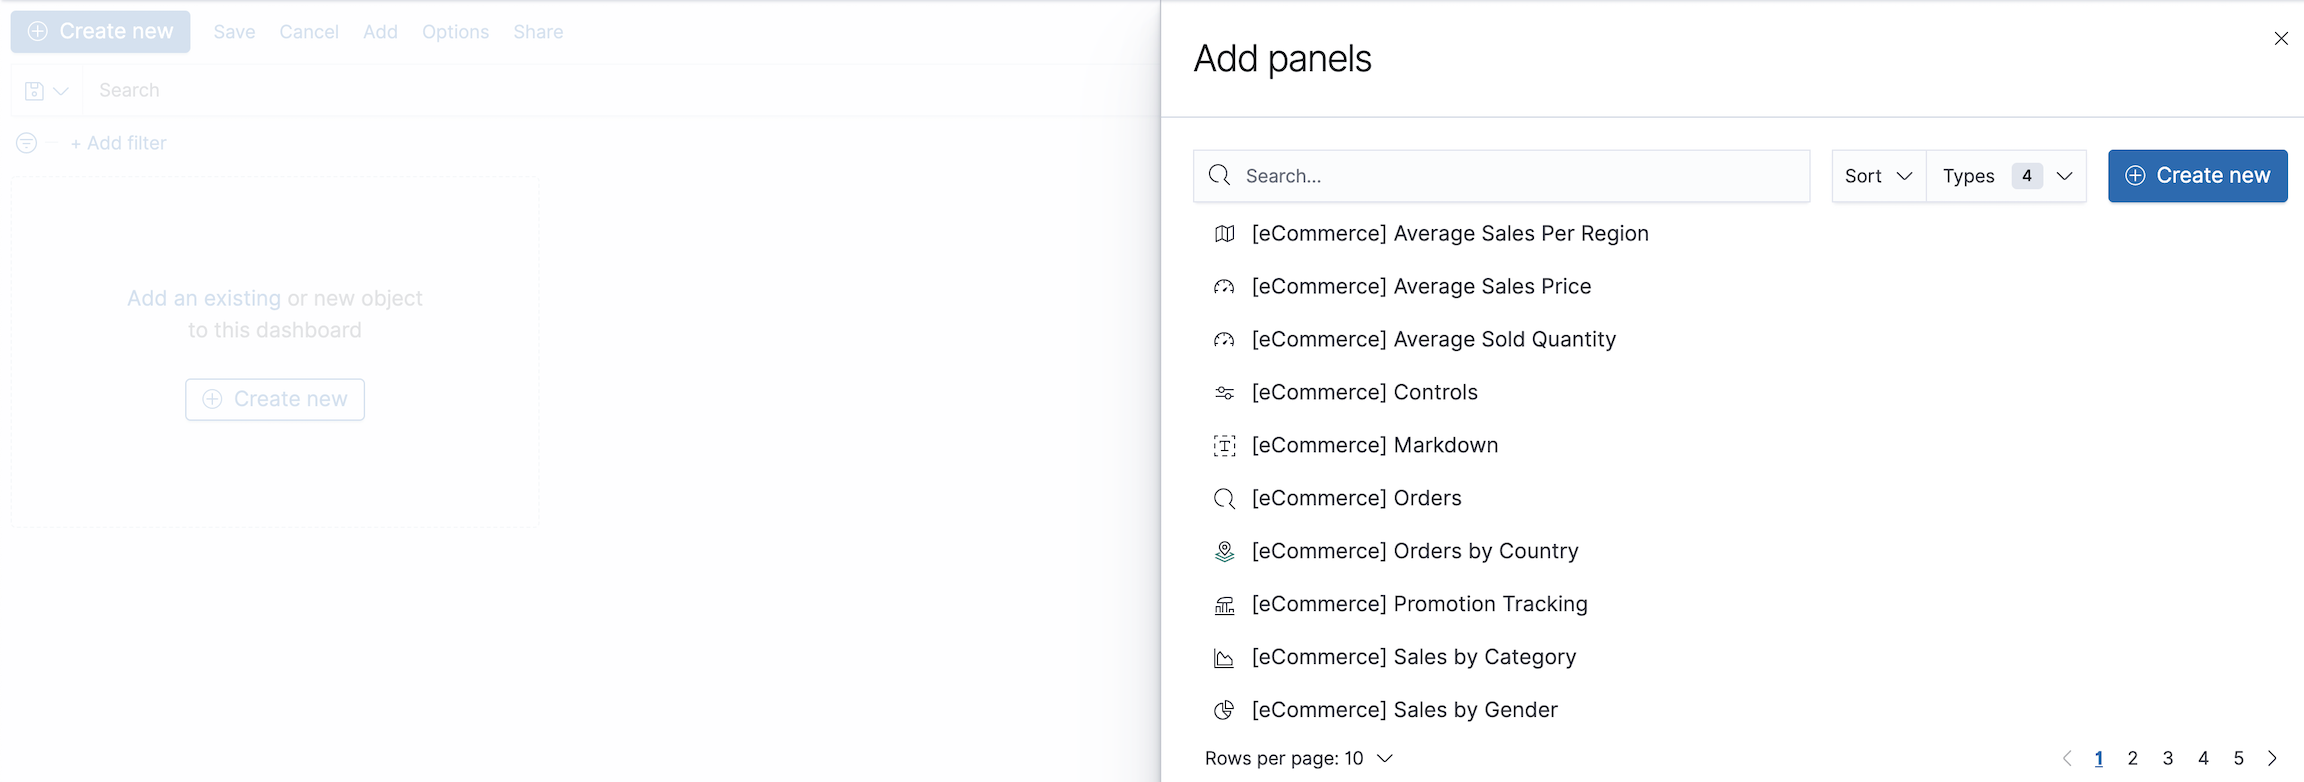The height and width of the screenshot is (782, 2304).
Task: Click the Share menu item
Action: tap(537, 31)
